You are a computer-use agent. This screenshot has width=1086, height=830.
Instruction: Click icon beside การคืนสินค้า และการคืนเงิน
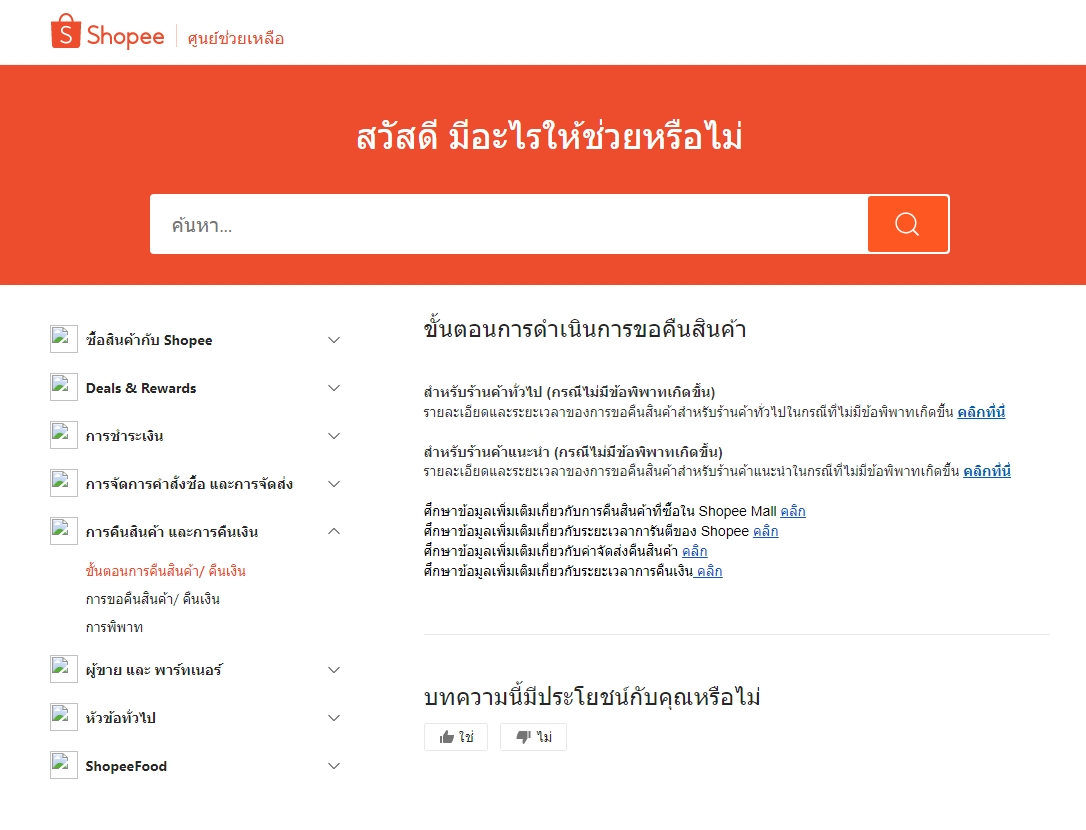click(64, 531)
